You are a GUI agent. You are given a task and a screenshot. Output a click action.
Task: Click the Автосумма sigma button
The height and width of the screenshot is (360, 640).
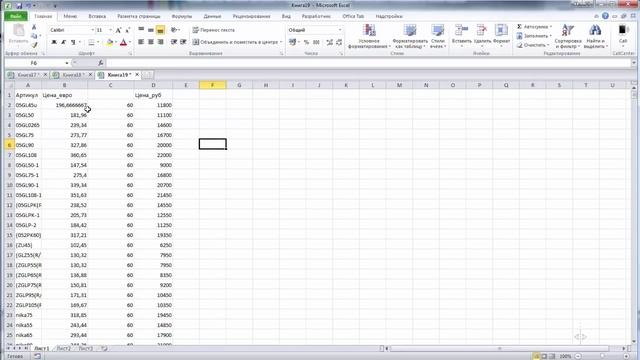(532, 27)
